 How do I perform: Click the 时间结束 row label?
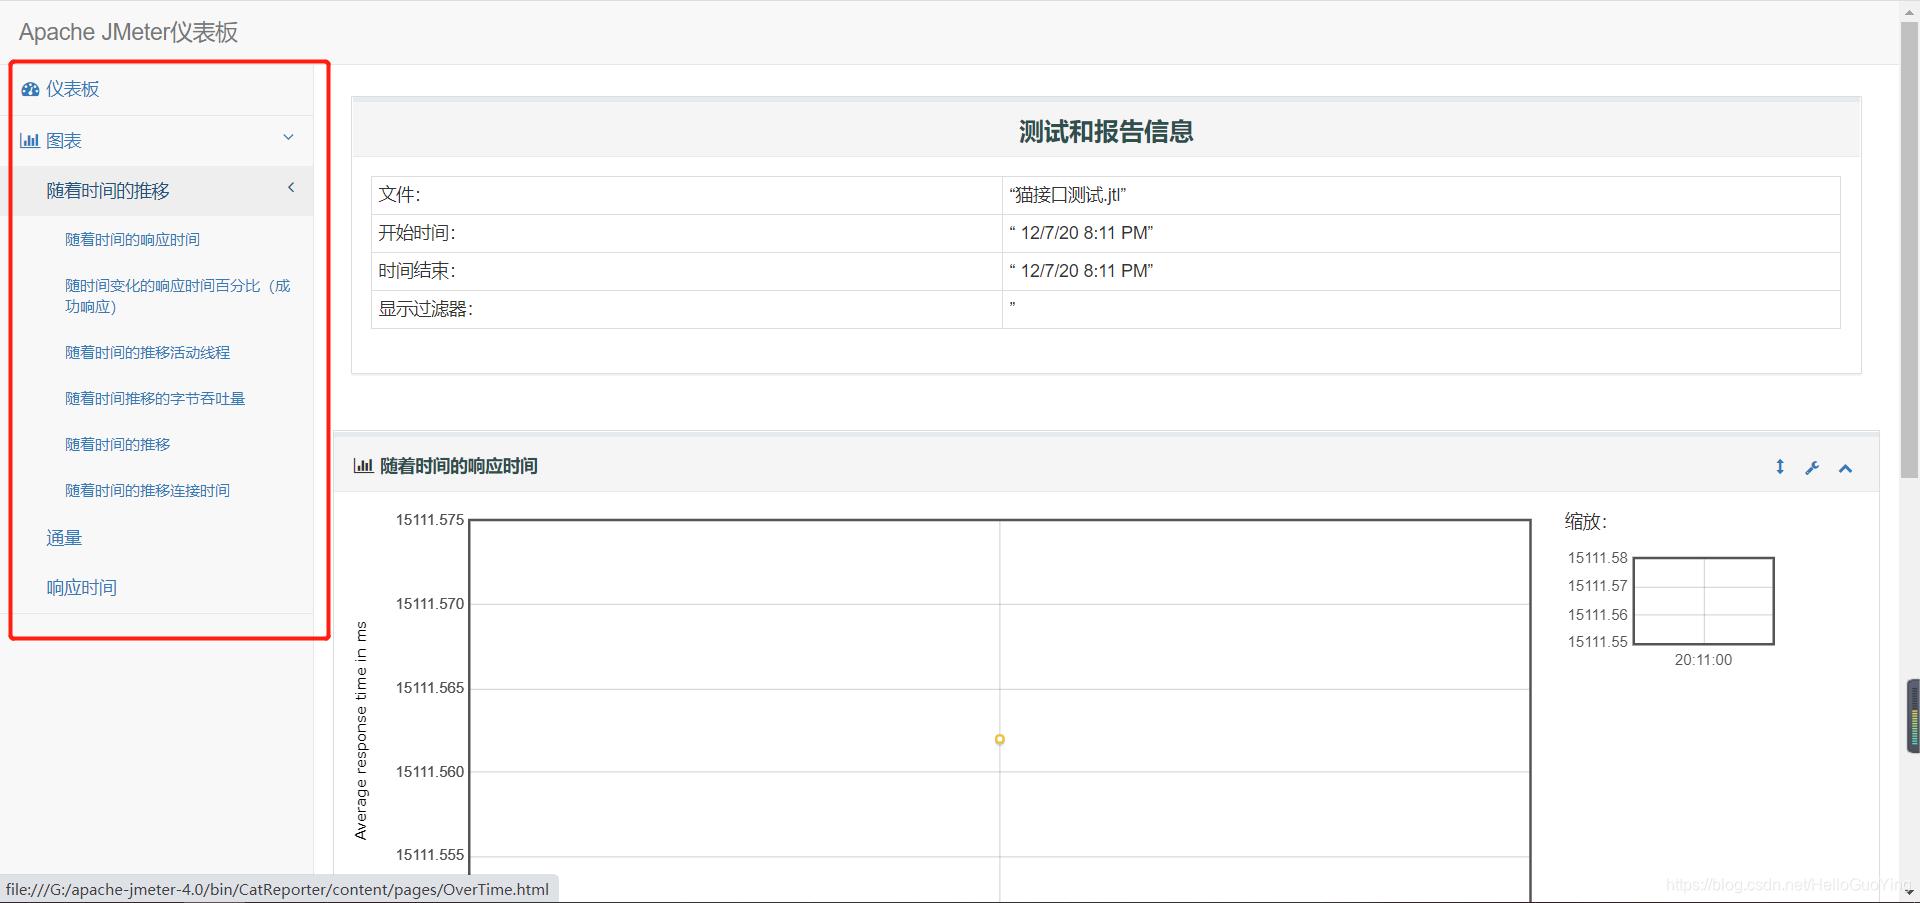click(x=417, y=271)
